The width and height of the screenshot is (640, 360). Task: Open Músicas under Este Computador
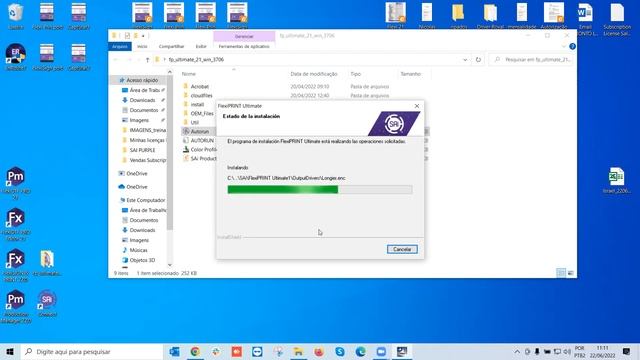pyautogui.click(x=138, y=250)
